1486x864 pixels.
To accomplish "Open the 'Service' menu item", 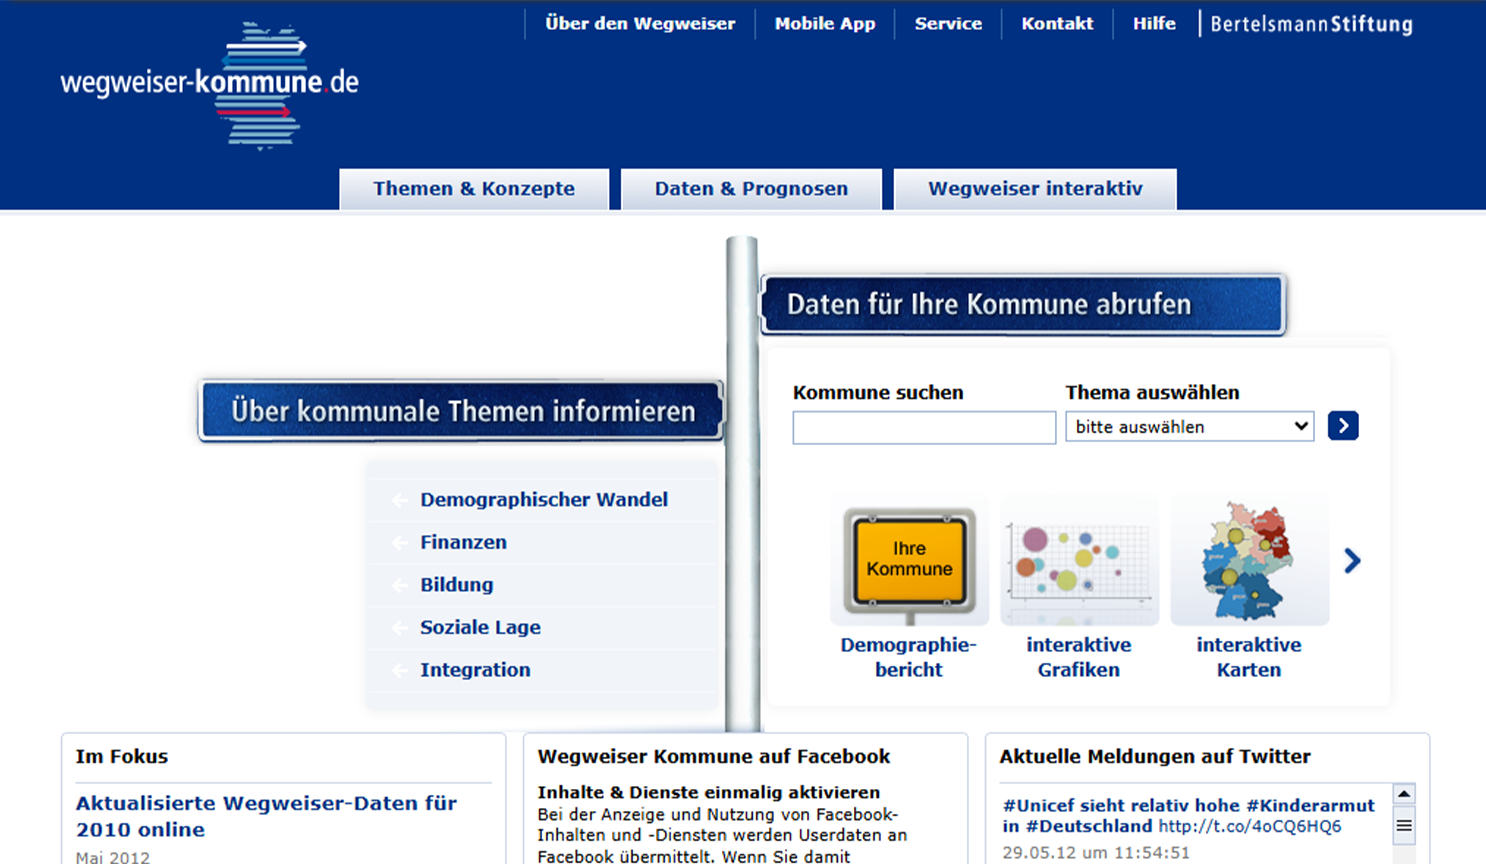I will tap(948, 24).
